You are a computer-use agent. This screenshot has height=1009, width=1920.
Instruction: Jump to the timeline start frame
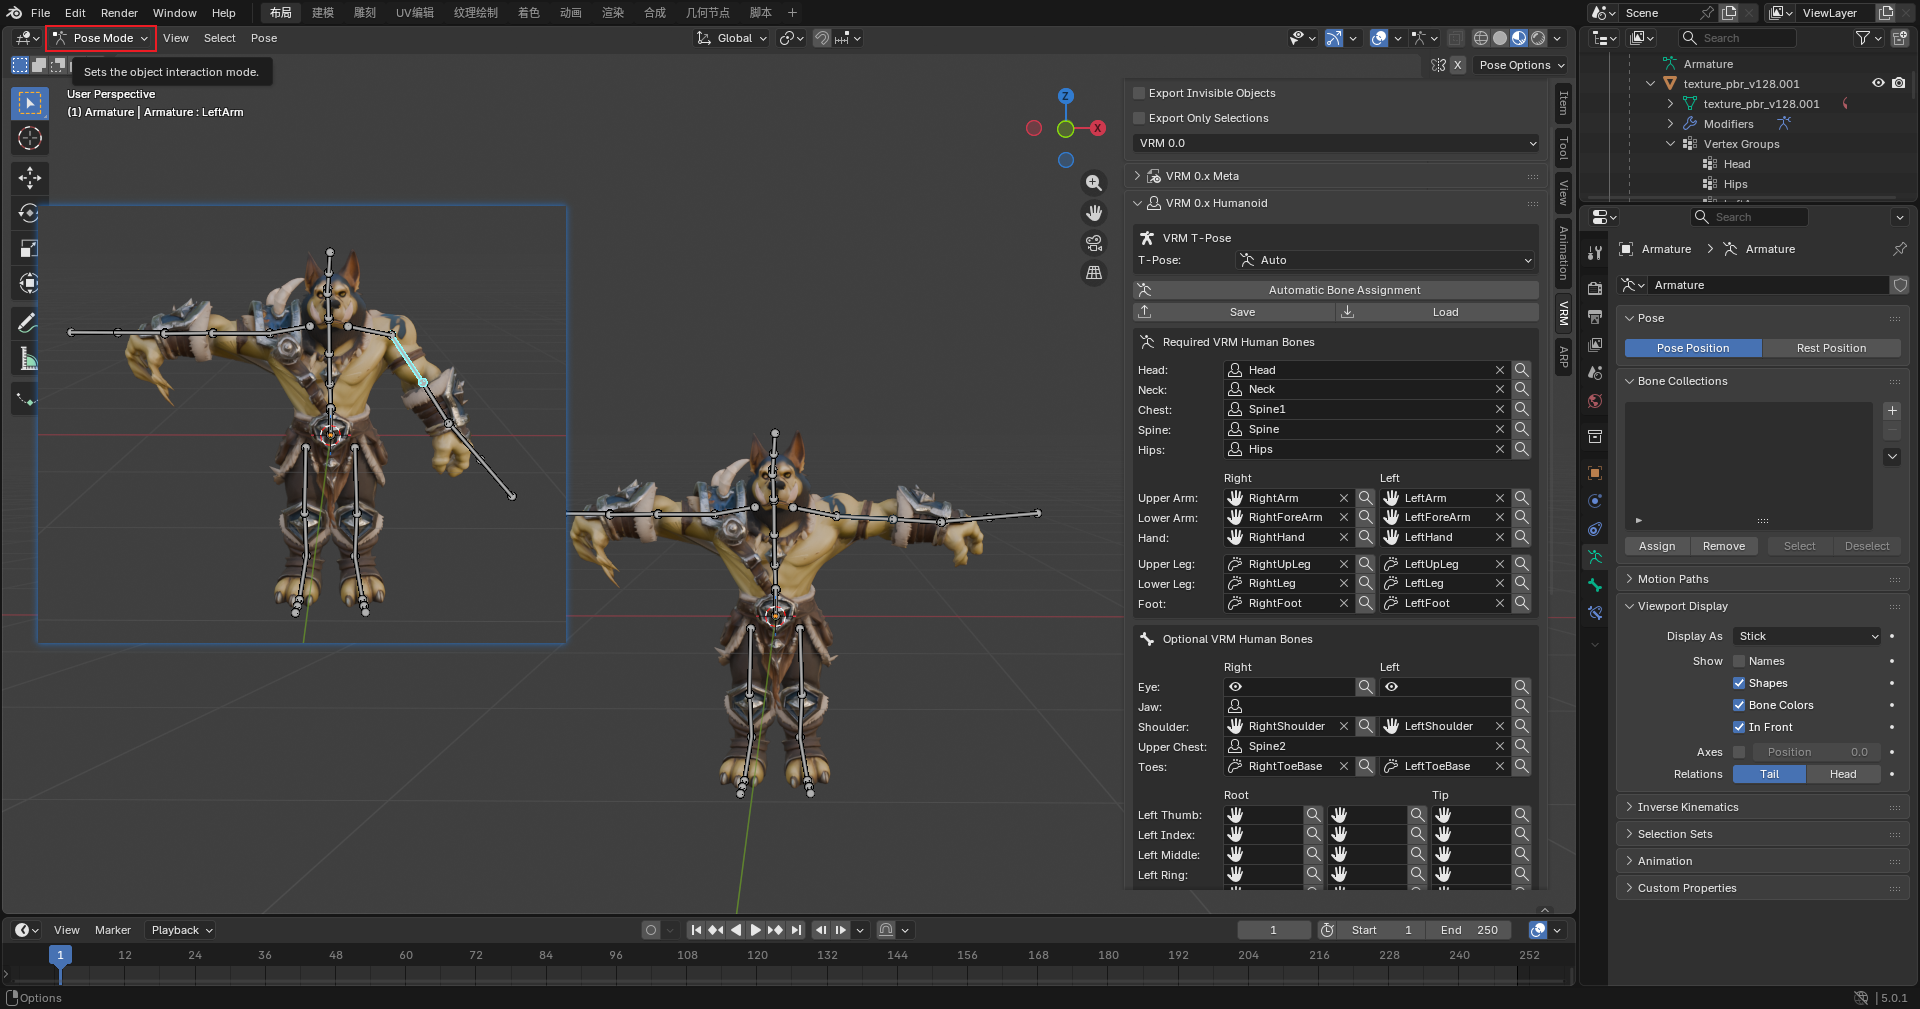click(x=696, y=930)
